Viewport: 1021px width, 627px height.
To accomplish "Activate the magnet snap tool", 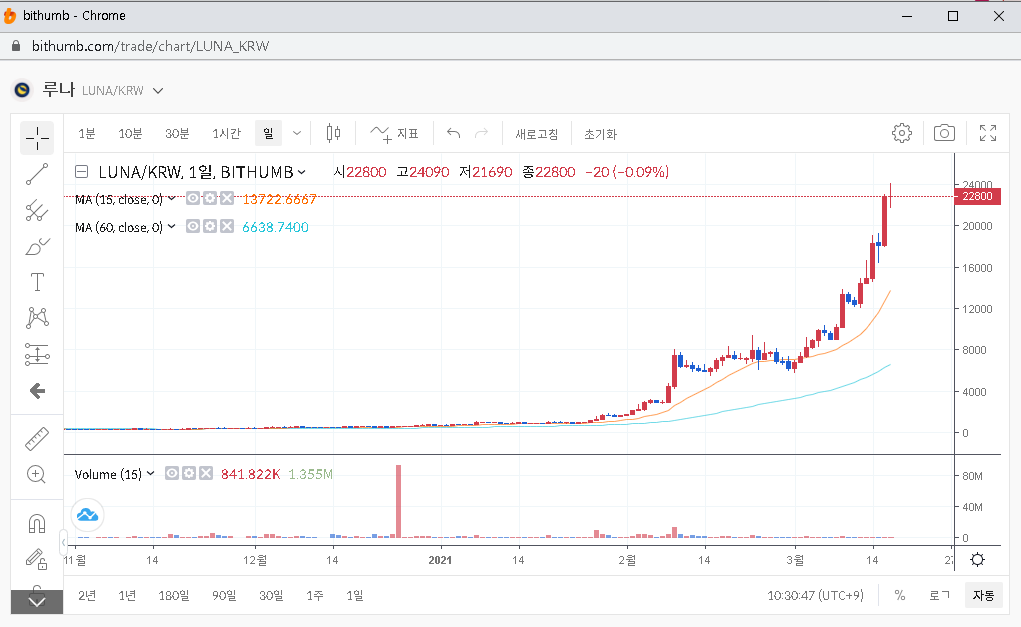I will (37, 523).
